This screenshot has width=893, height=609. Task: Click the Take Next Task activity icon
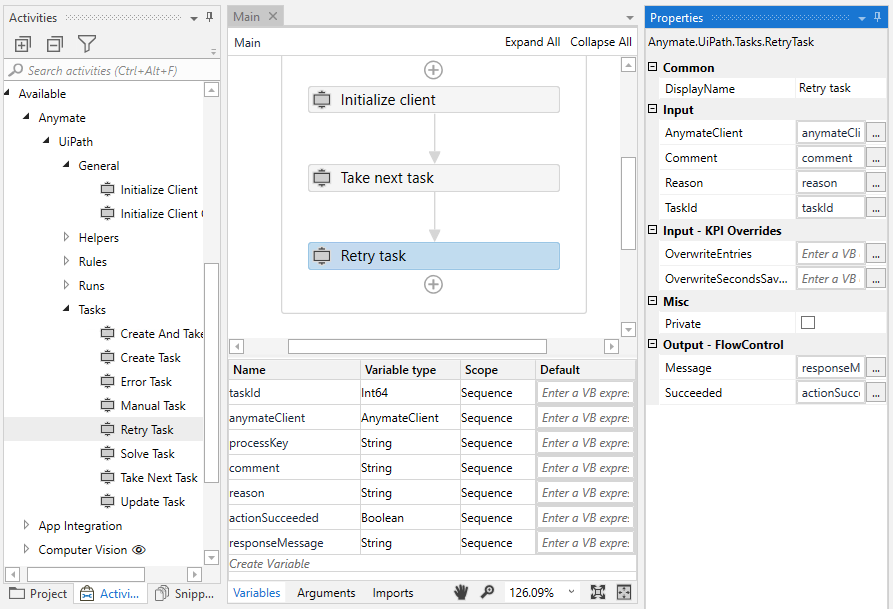tap(108, 477)
